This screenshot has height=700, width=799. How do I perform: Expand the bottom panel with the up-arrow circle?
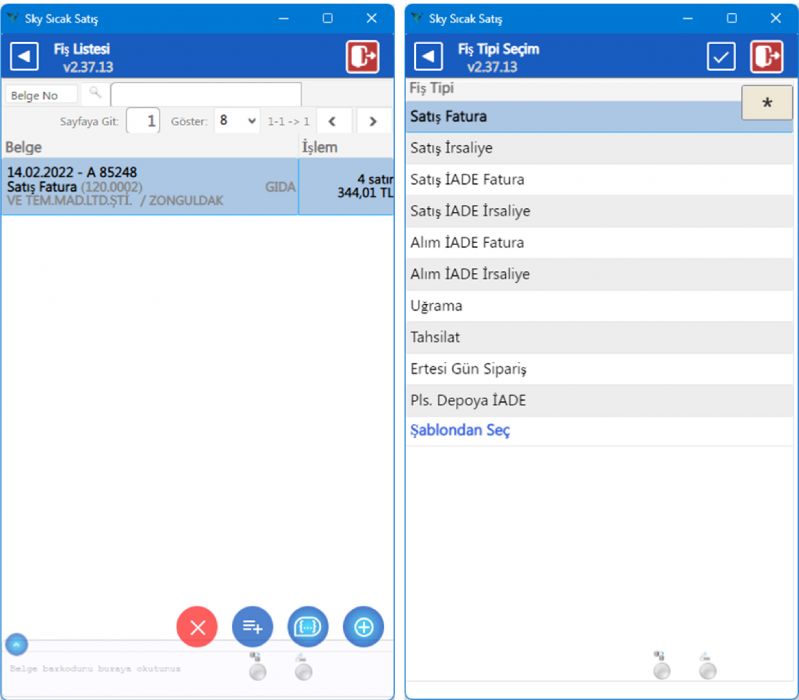(17, 645)
